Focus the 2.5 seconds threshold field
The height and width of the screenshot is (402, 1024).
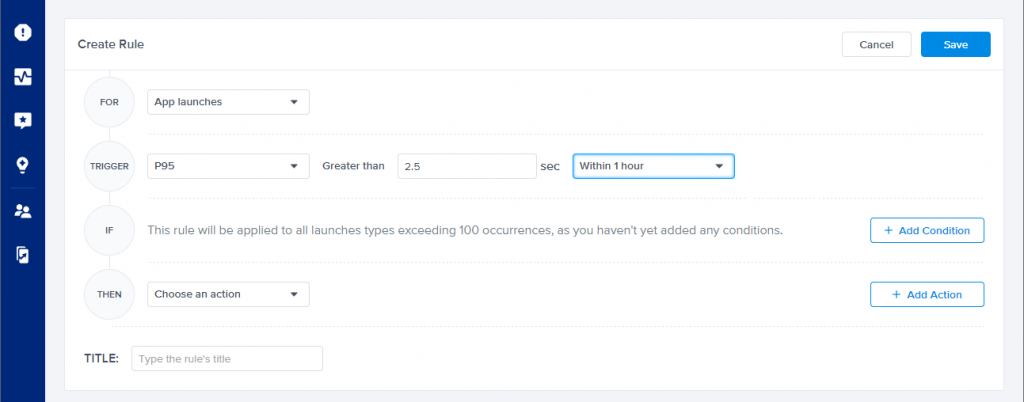click(x=467, y=166)
